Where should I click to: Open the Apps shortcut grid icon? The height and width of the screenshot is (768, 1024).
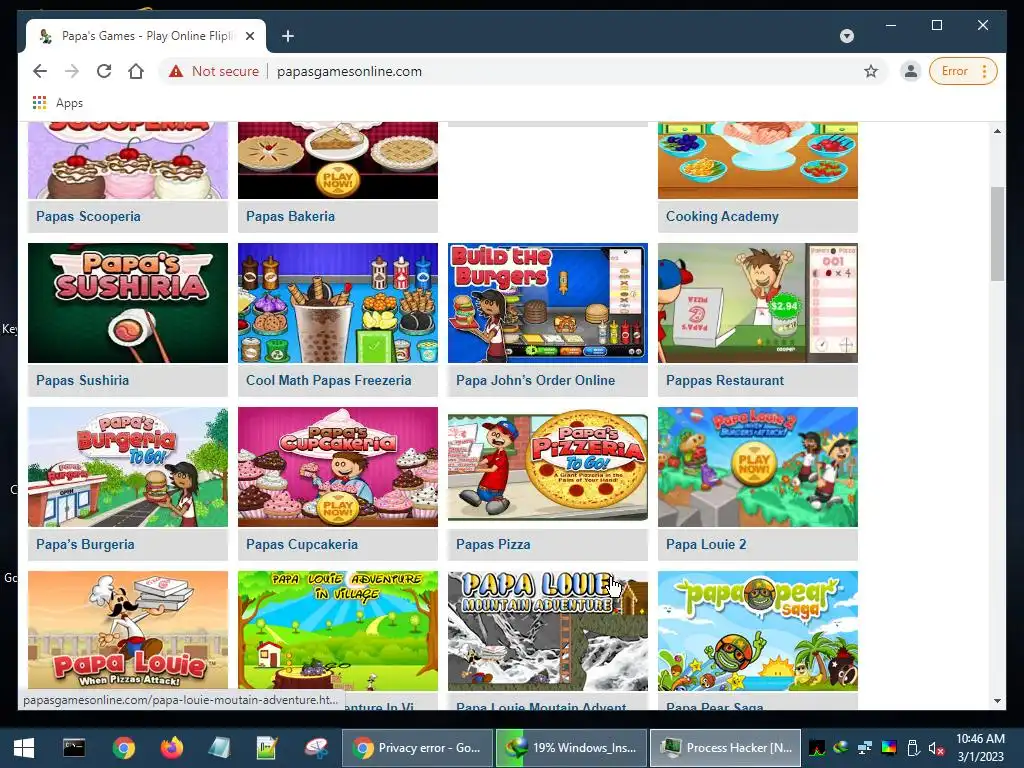point(39,103)
